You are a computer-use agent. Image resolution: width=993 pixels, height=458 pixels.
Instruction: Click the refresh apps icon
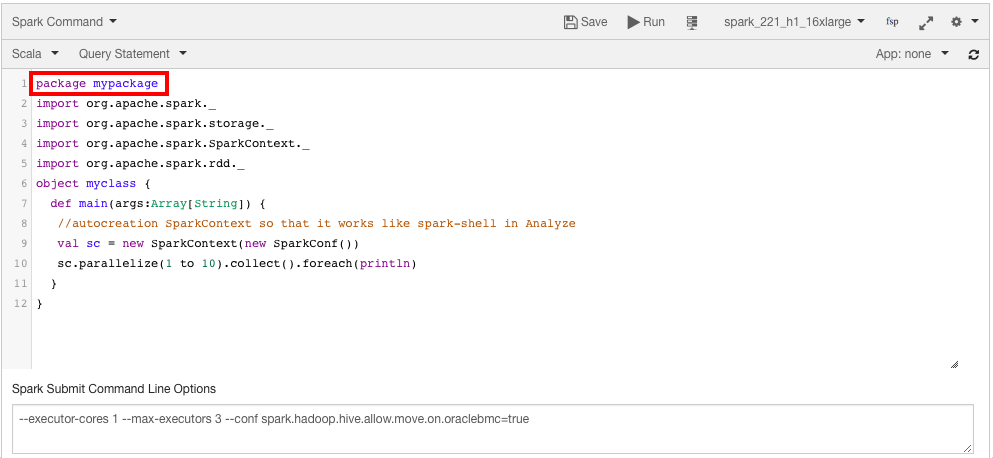coord(974,54)
